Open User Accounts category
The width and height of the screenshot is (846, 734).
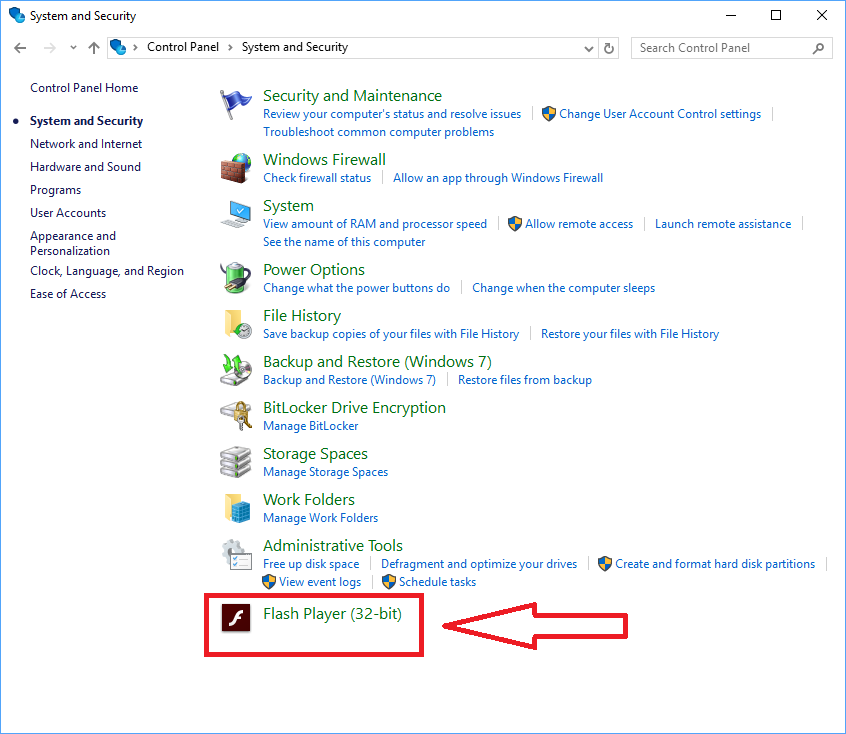68,213
